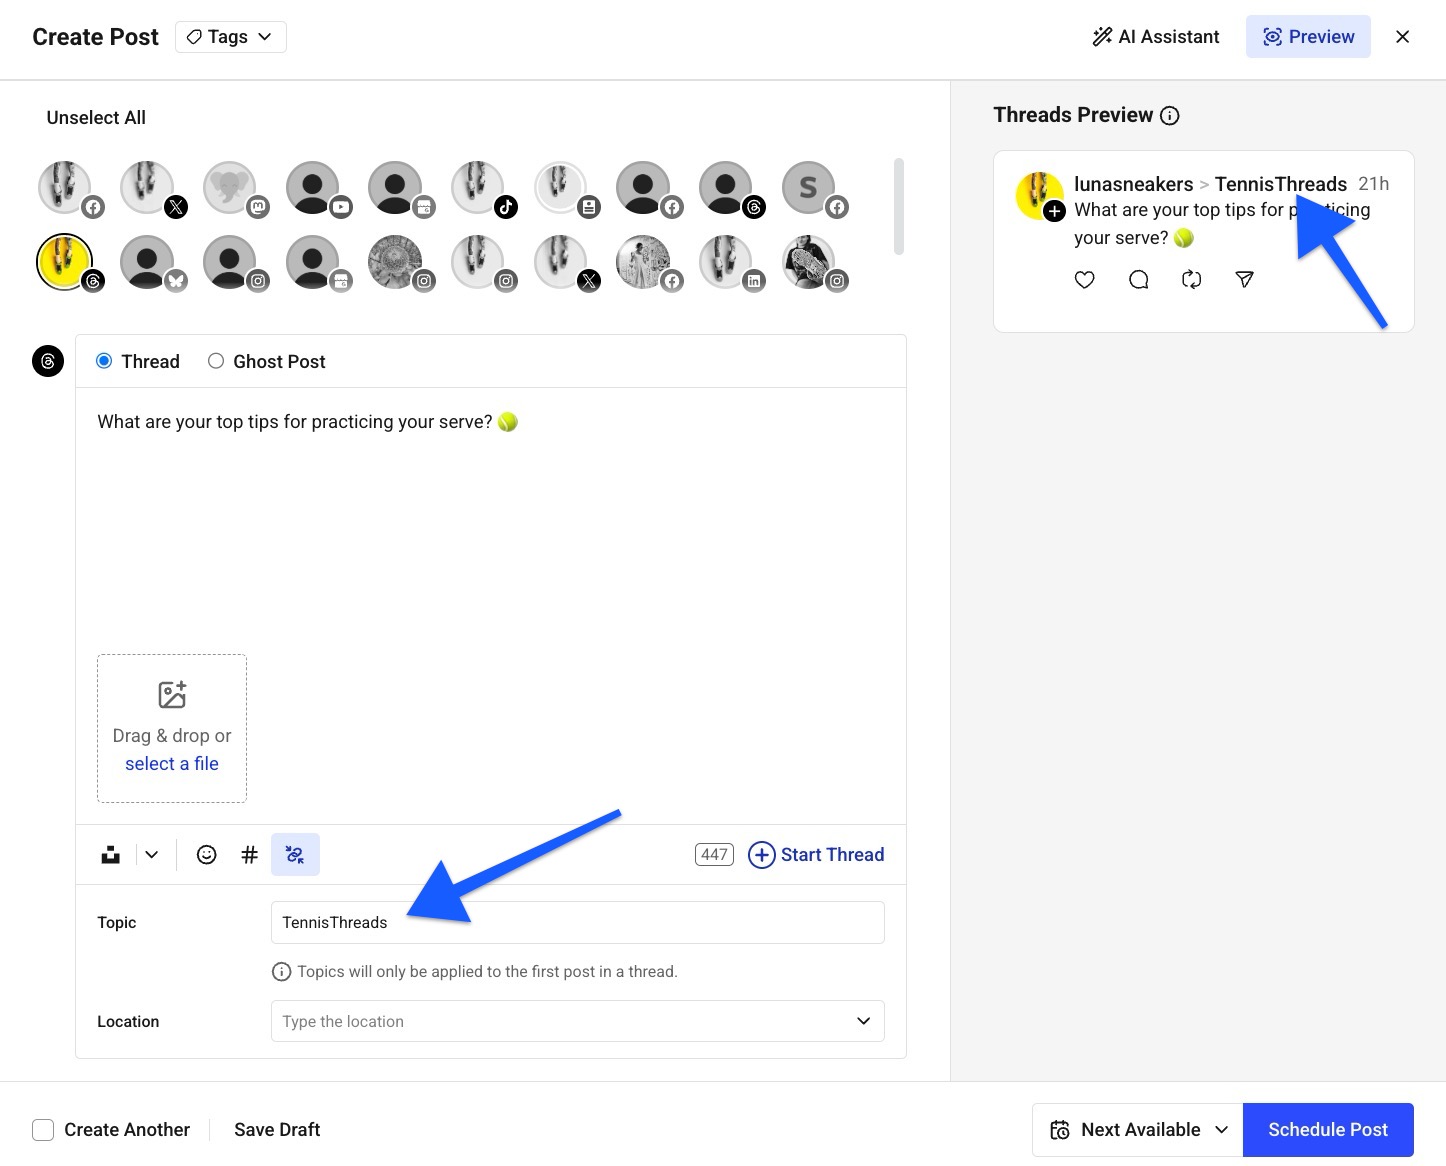
Task: Expand the Next Available scheduling options
Action: (x=1221, y=1129)
